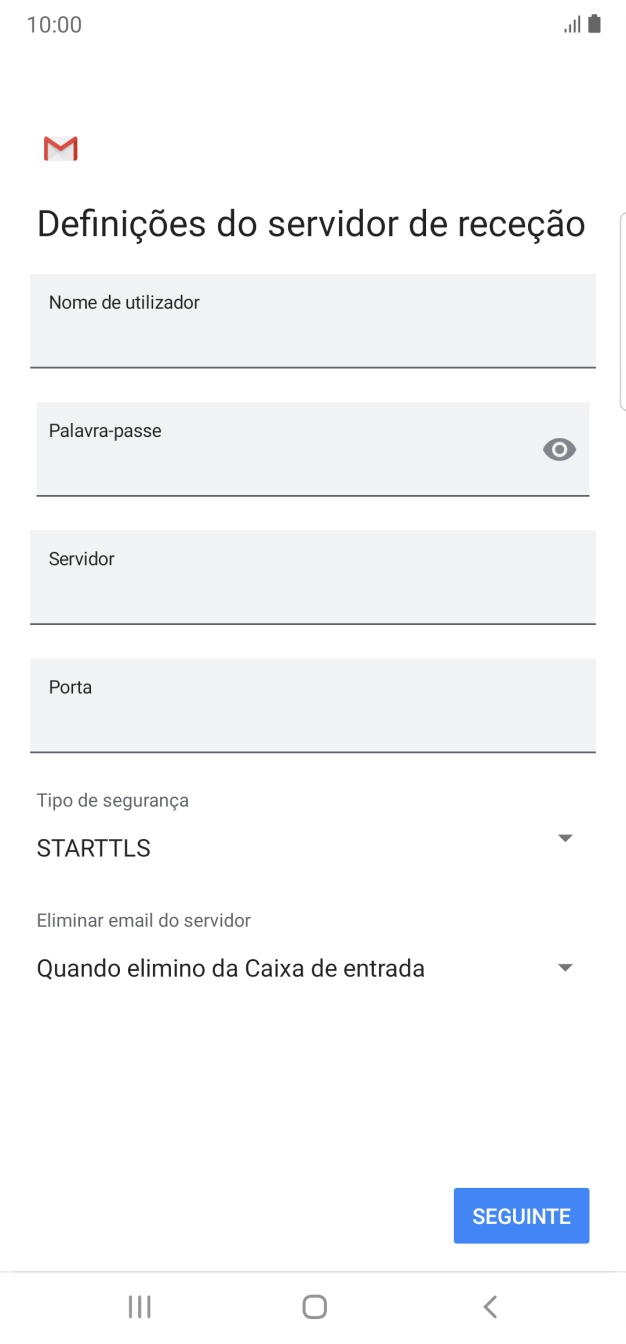Show the password using the eye icon
The width and height of the screenshot is (626, 1344).
558,449
